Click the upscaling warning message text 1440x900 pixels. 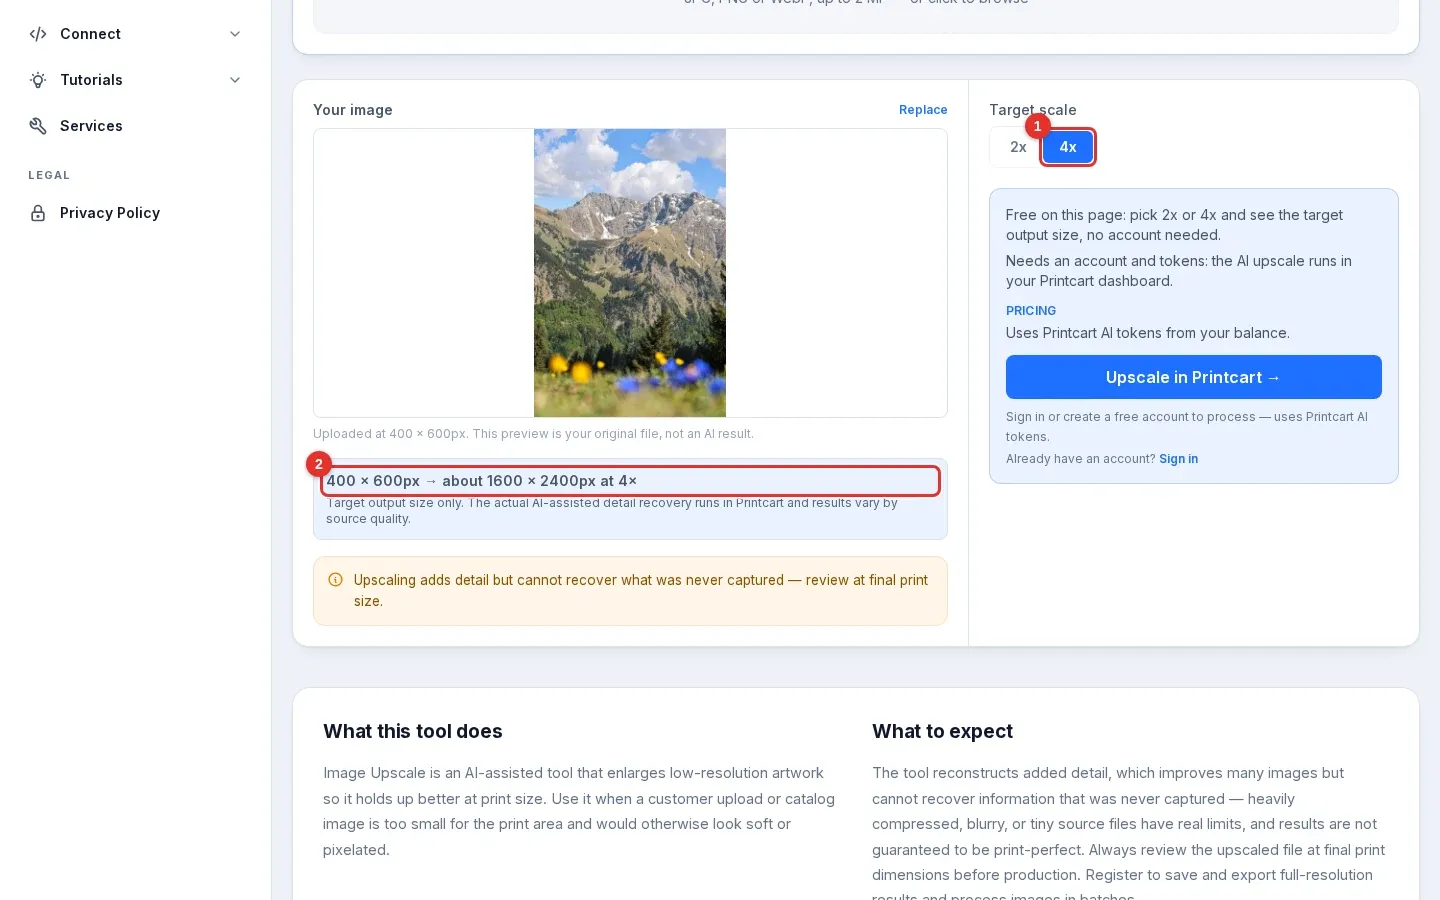pos(641,590)
